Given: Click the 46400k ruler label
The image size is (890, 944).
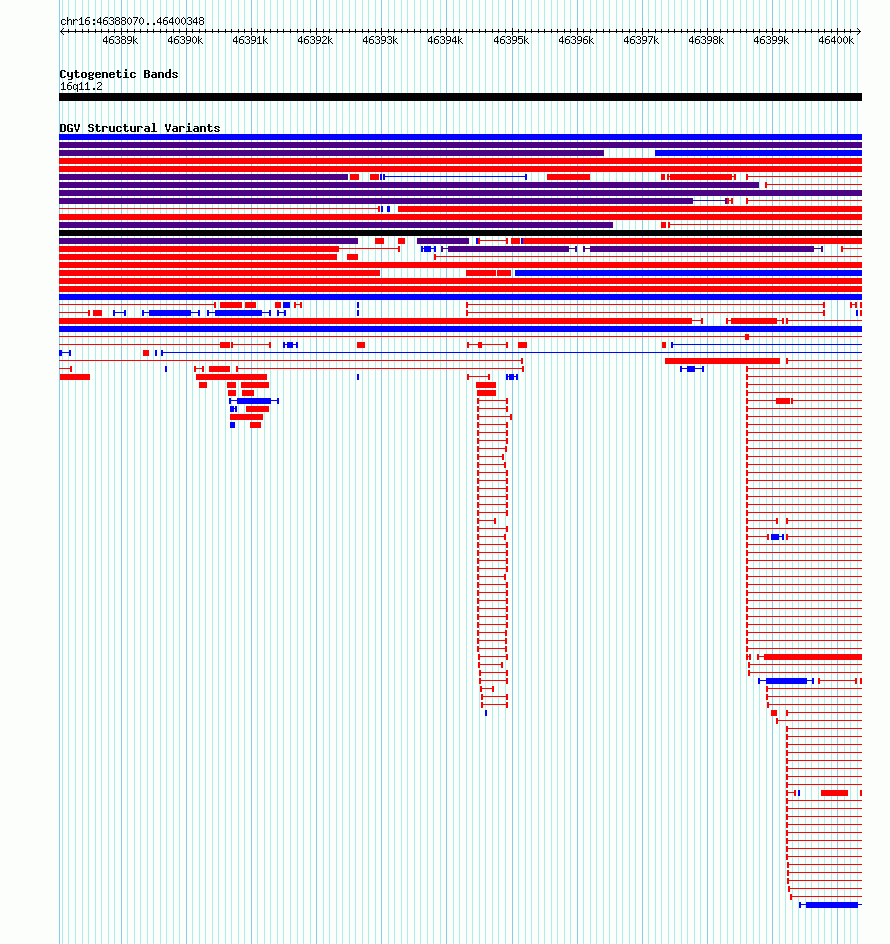Looking at the screenshot, I should click(836, 40).
